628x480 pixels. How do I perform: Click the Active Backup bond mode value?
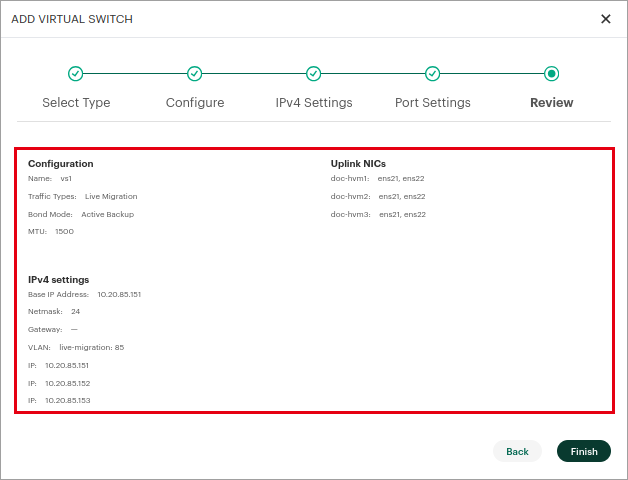[x=107, y=214]
